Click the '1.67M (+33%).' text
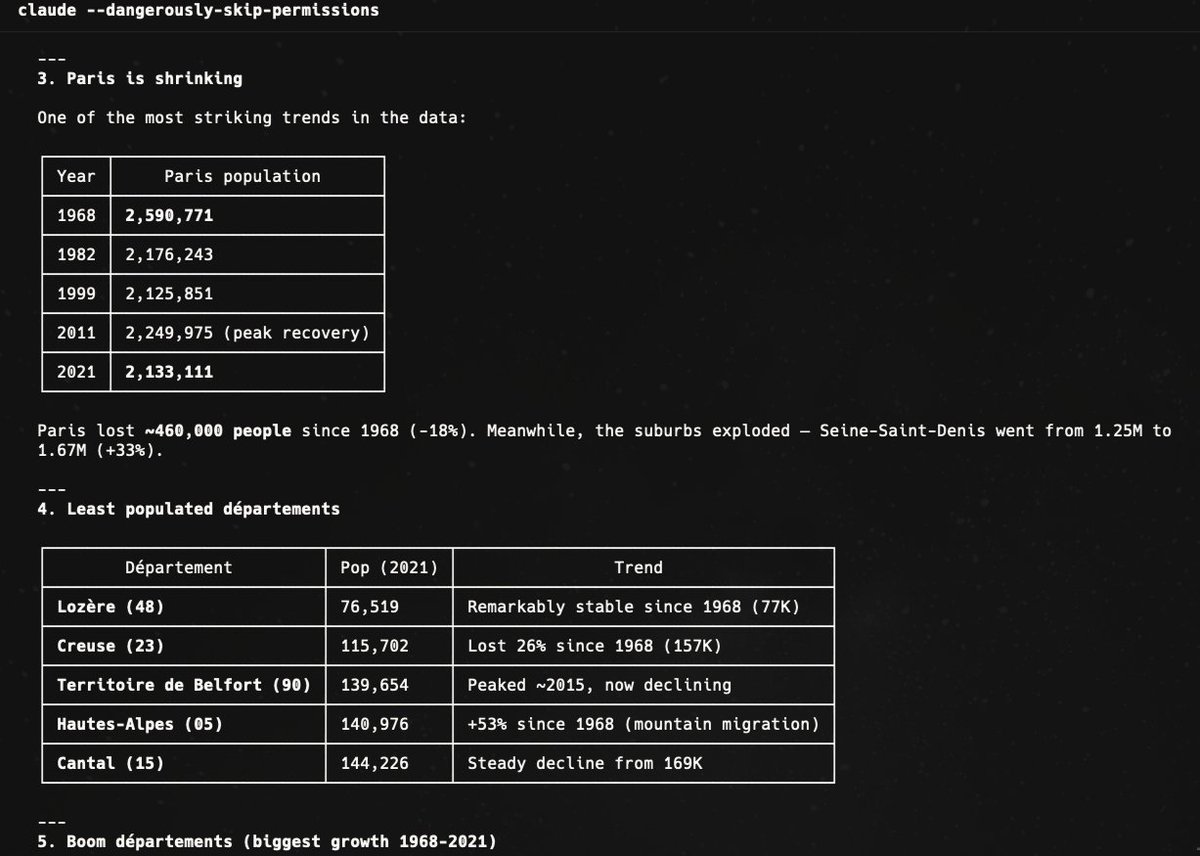The height and width of the screenshot is (856, 1200). click(100, 450)
